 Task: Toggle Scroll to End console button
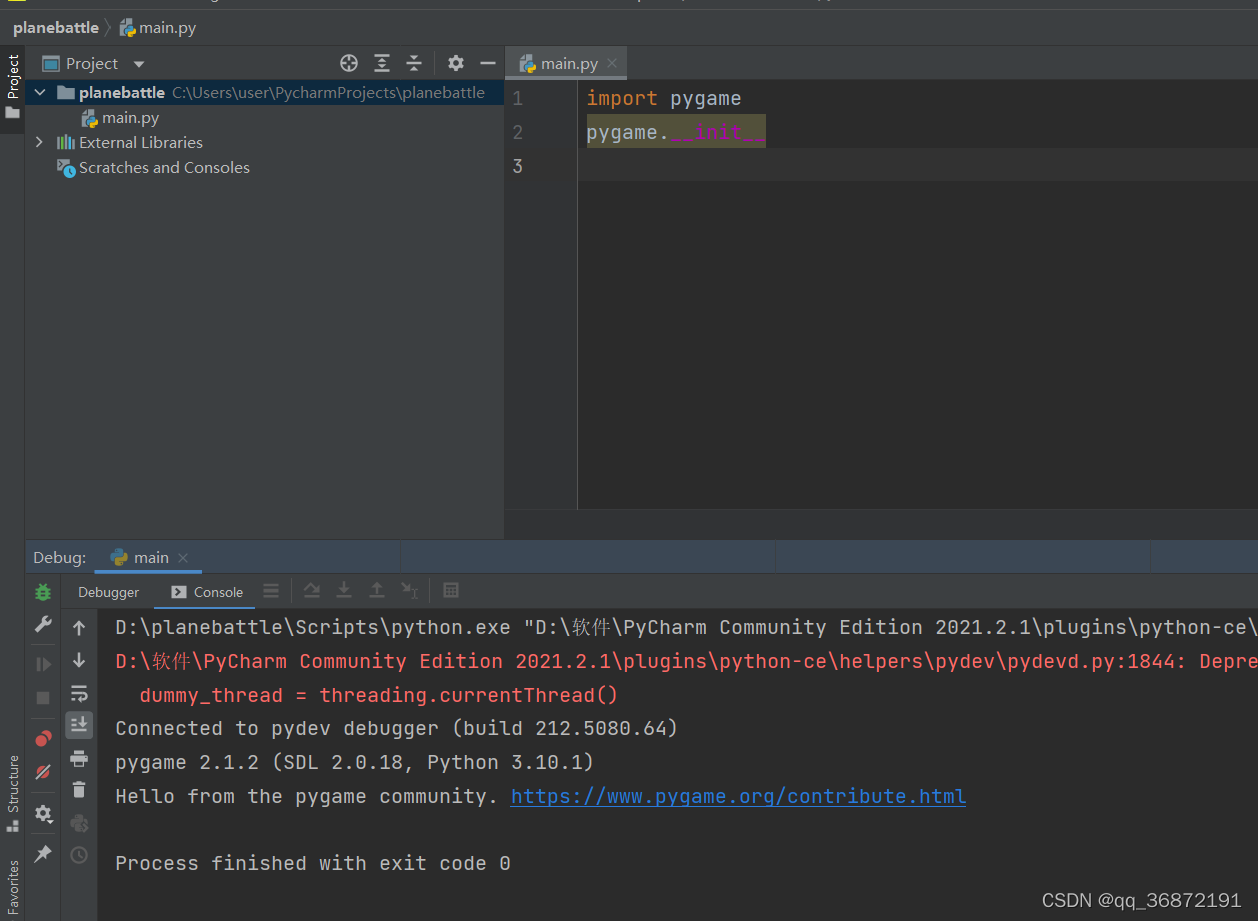tap(79, 725)
